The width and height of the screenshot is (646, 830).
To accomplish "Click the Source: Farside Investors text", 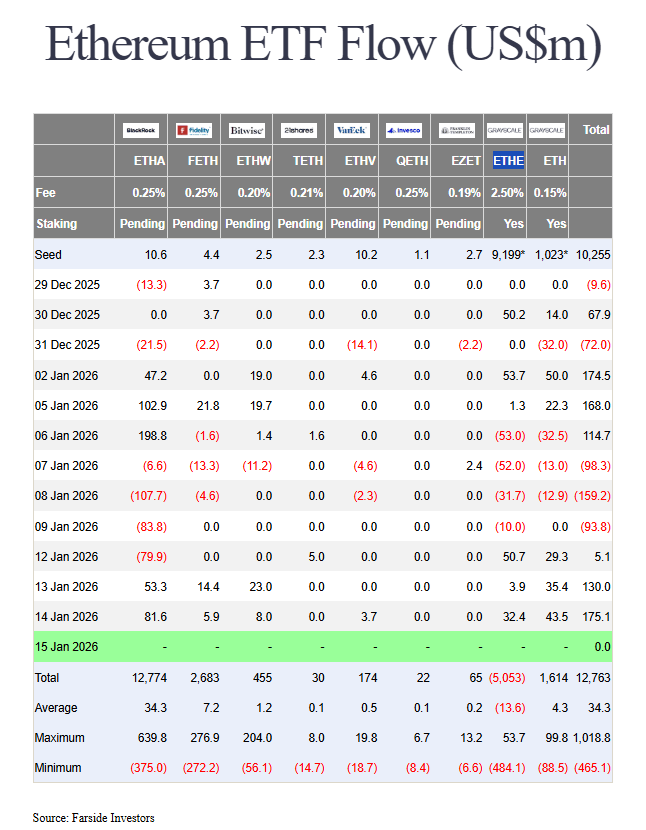I will pos(93,818).
